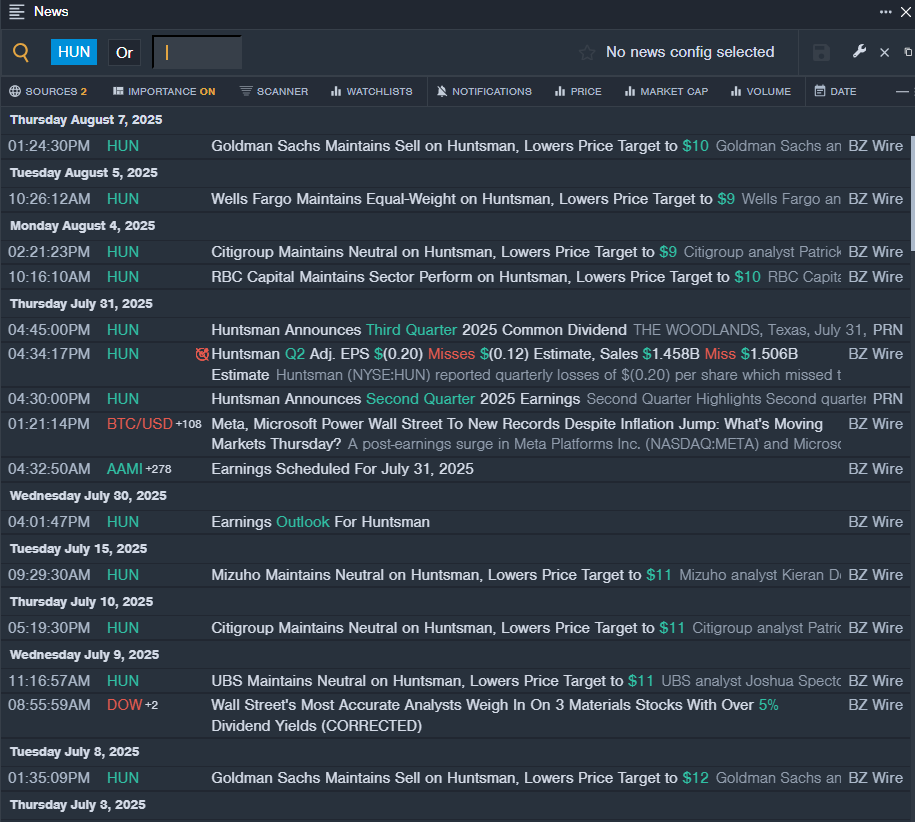Star the news config as favorite
915x822 pixels.
(587, 53)
